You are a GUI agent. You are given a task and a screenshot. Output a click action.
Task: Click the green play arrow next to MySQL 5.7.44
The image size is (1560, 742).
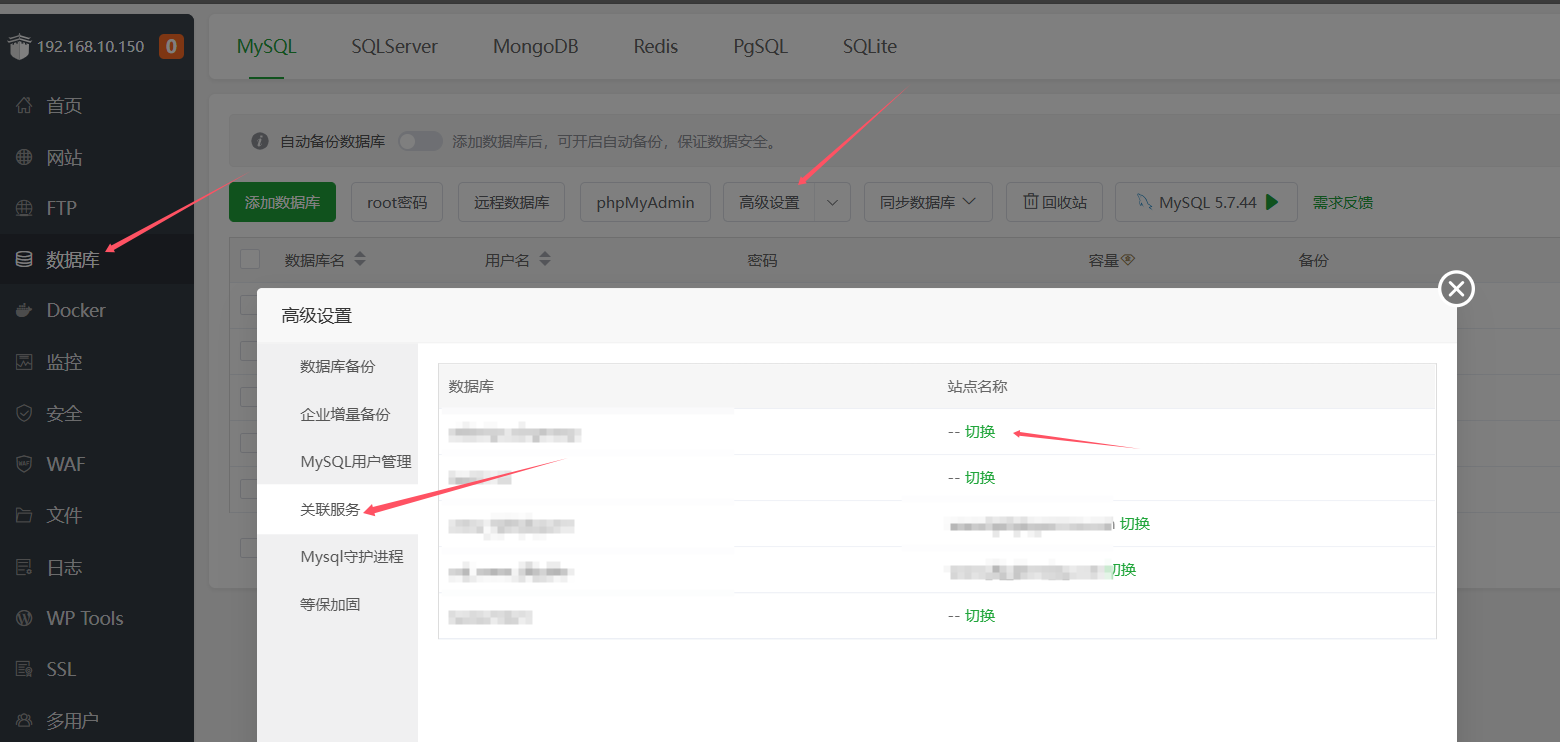[1272, 202]
